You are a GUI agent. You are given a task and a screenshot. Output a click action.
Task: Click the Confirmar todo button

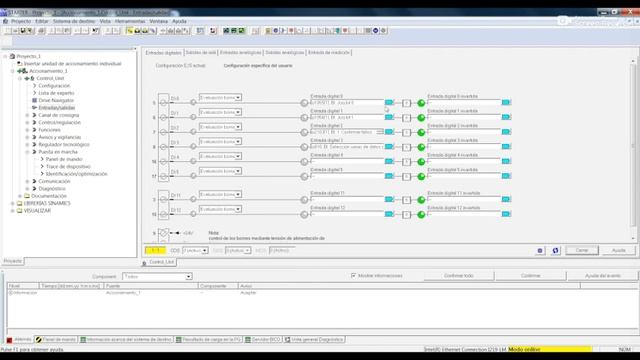[x=459, y=276]
